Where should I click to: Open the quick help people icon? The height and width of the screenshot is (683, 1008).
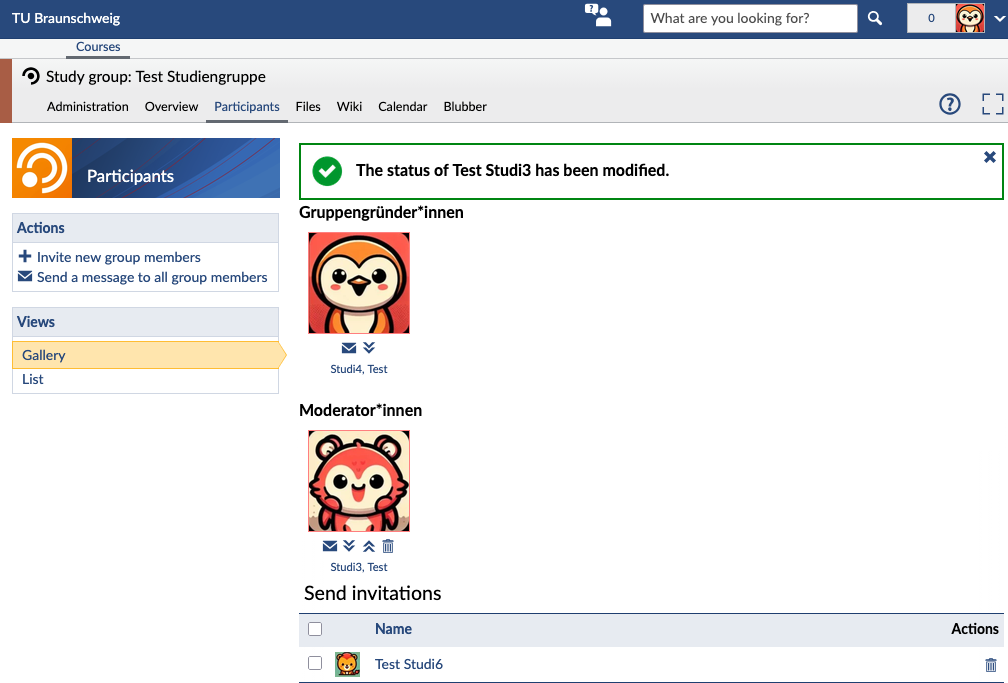[598, 15]
